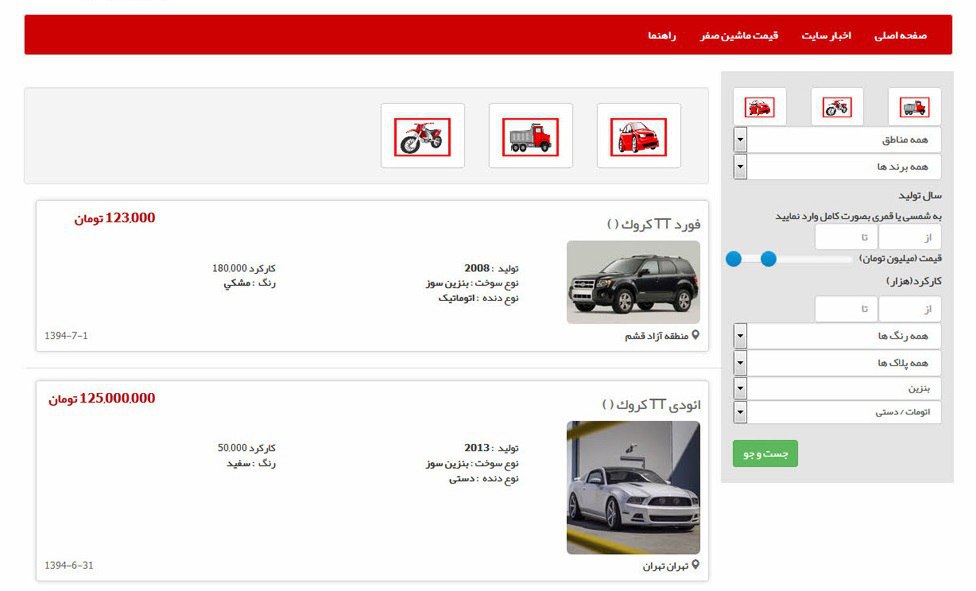Choose the large dump truck icon
976x591 pixels.
click(530, 136)
